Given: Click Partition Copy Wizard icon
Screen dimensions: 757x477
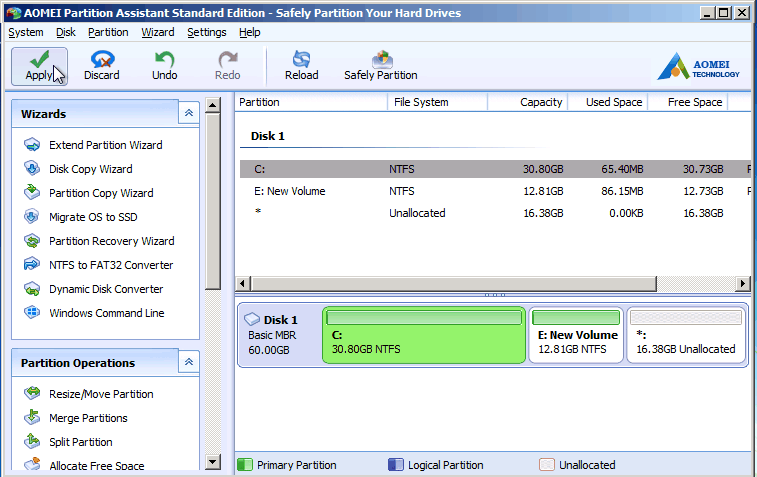Looking at the screenshot, I should pos(32,192).
